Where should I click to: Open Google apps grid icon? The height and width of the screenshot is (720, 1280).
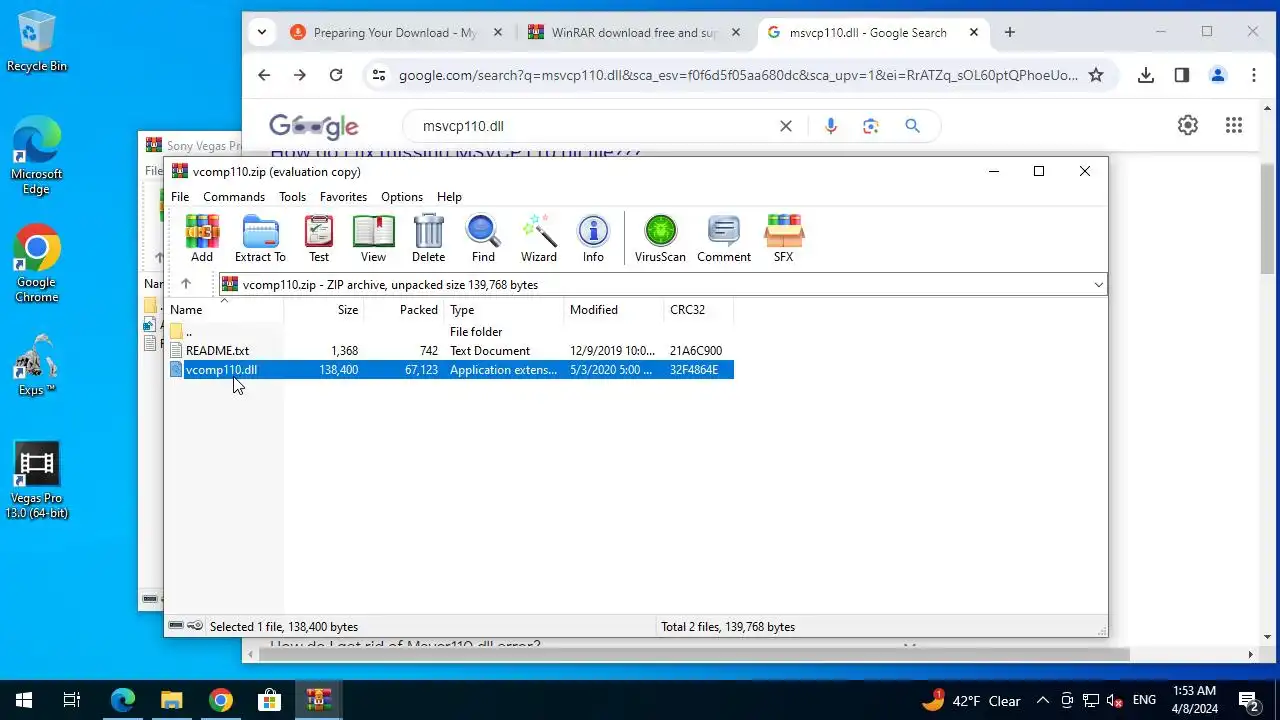coord(1234,125)
